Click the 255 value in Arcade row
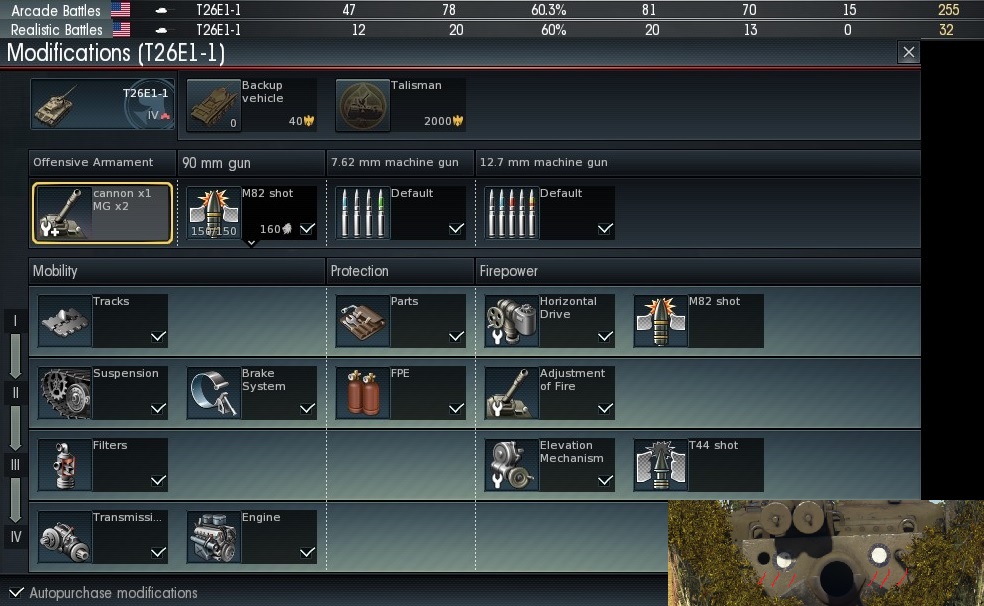The height and width of the screenshot is (606, 984). coord(948,10)
